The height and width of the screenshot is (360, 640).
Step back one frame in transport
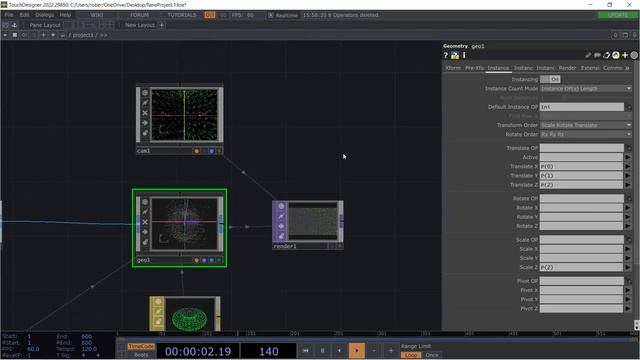tap(339, 351)
